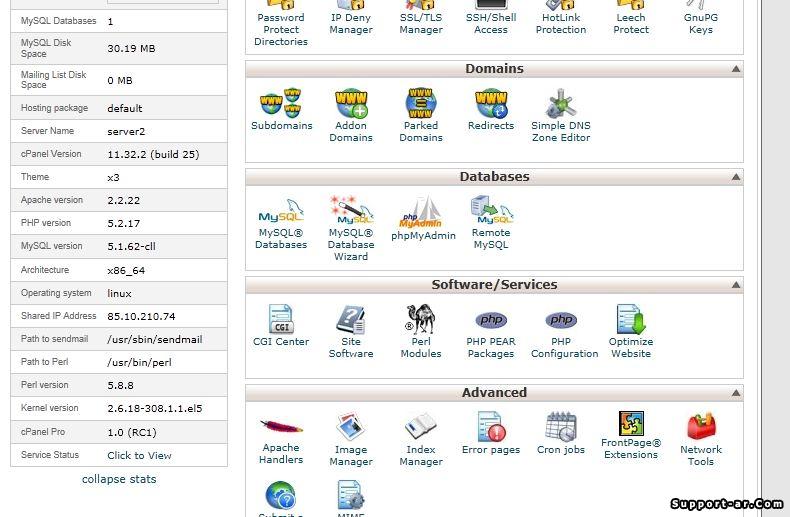Image resolution: width=790 pixels, height=517 pixels.
Task: Collapse the Domains section
Action: pos(736,69)
